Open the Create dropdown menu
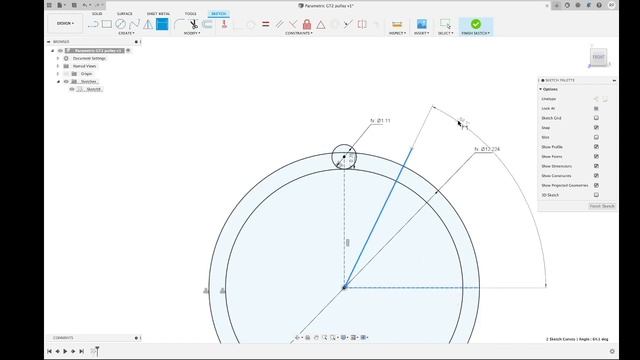 click(x=126, y=33)
